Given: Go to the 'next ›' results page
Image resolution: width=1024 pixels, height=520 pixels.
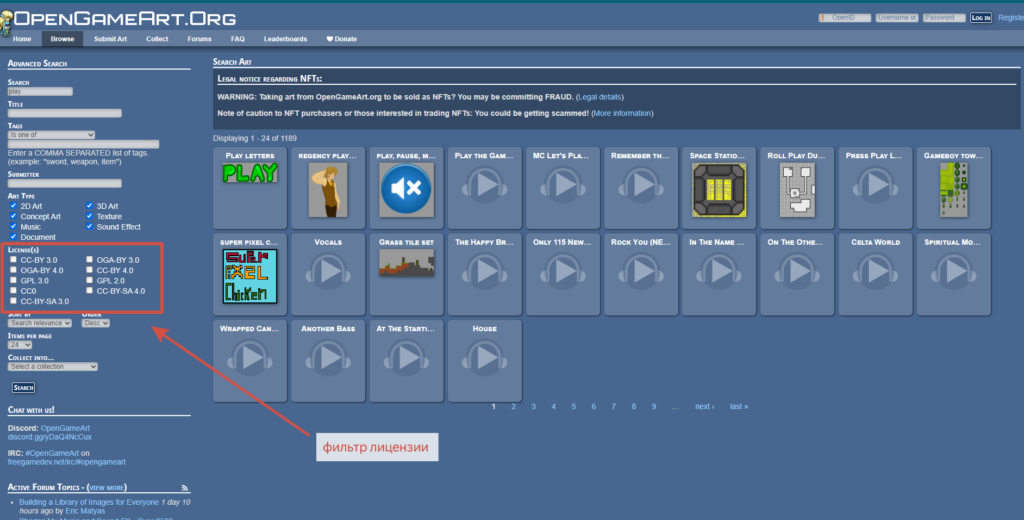Looking at the screenshot, I should tap(705, 406).
